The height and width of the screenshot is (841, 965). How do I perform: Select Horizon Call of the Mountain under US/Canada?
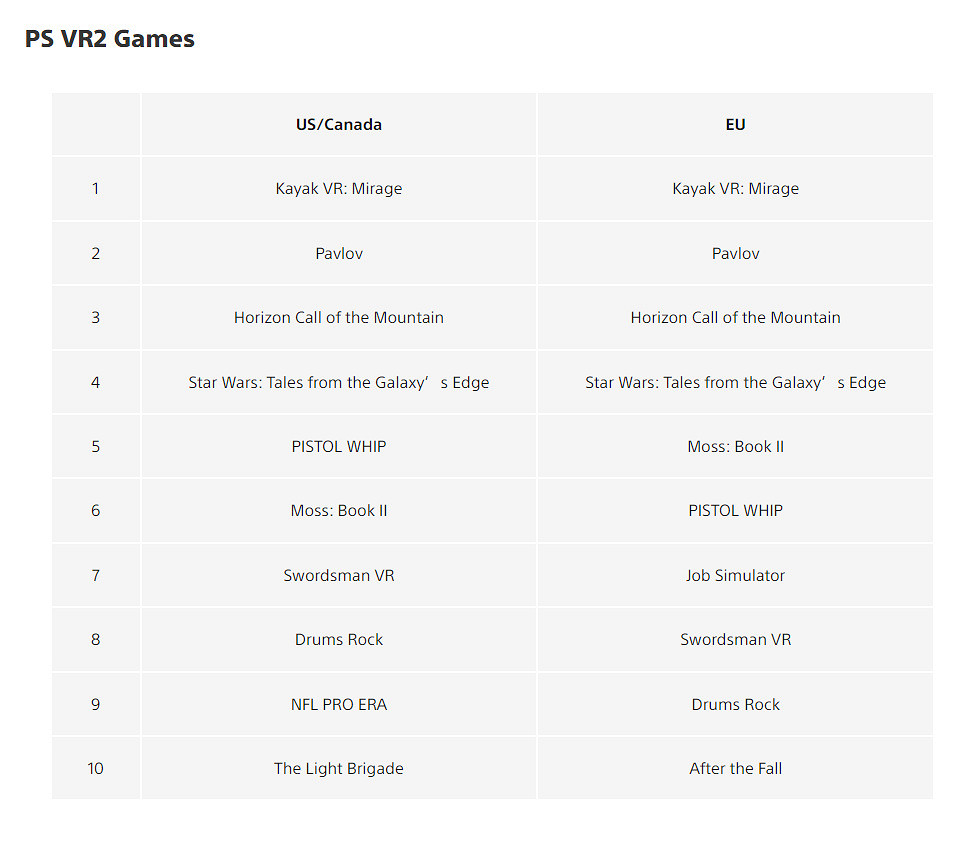click(338, 318)
